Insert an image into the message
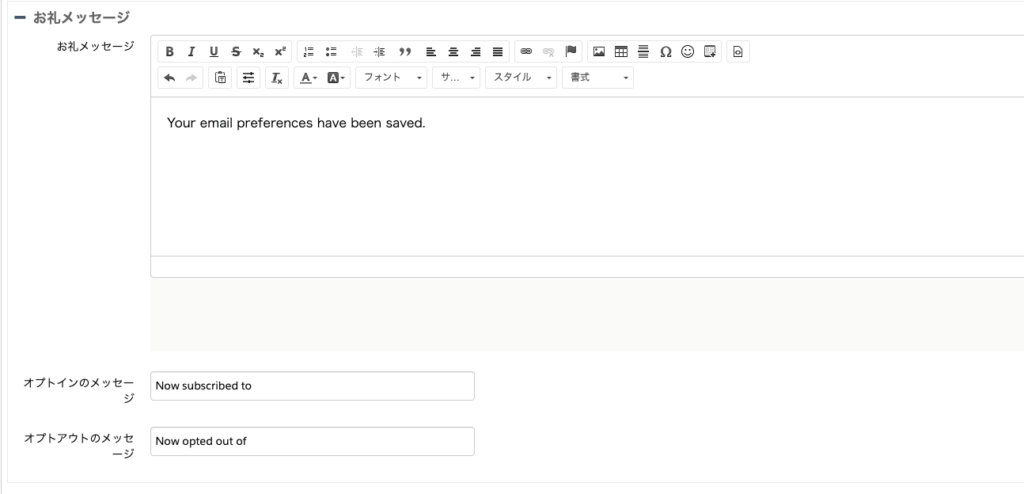Viewport: 1024px width, 494px height. click(599, 52)
